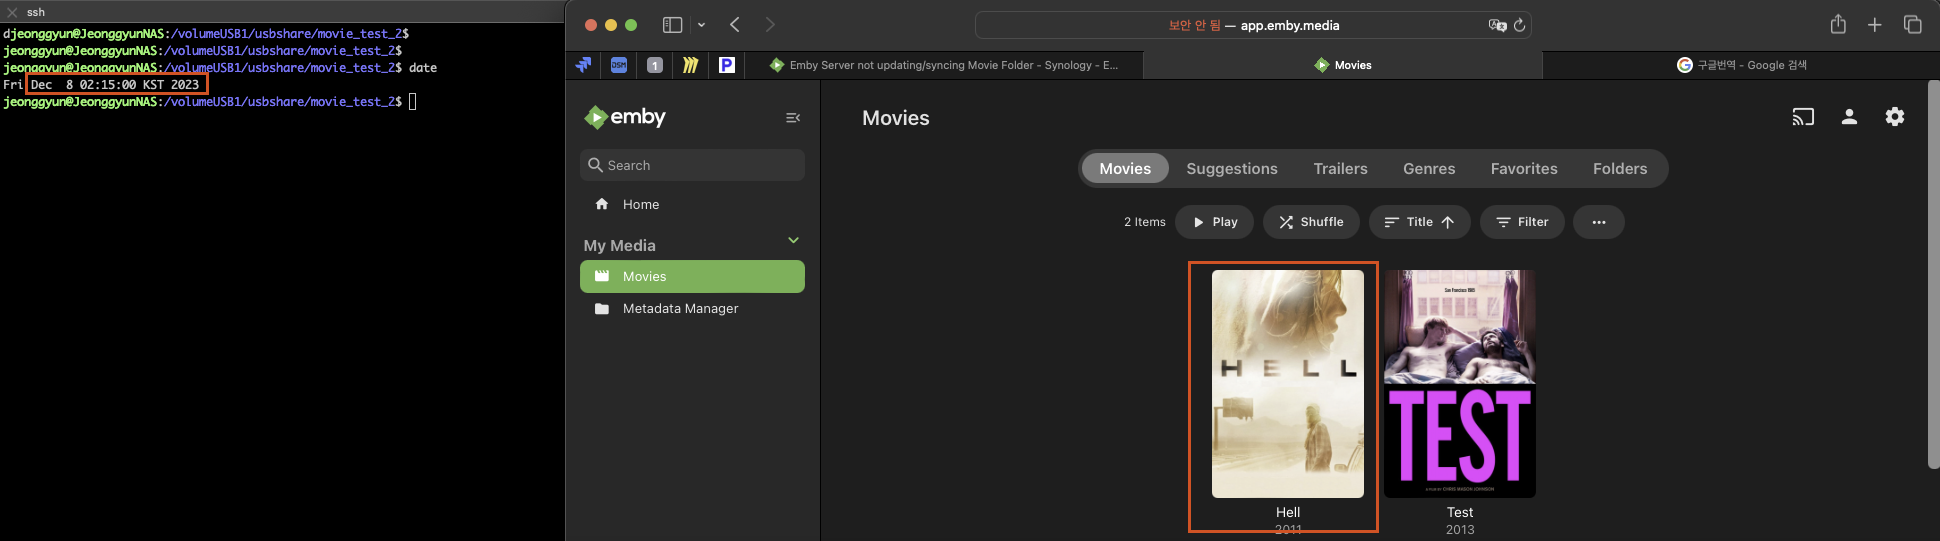Switch to the Google search tab
The image size is (1940, 541).
(x=1741, y=65)
